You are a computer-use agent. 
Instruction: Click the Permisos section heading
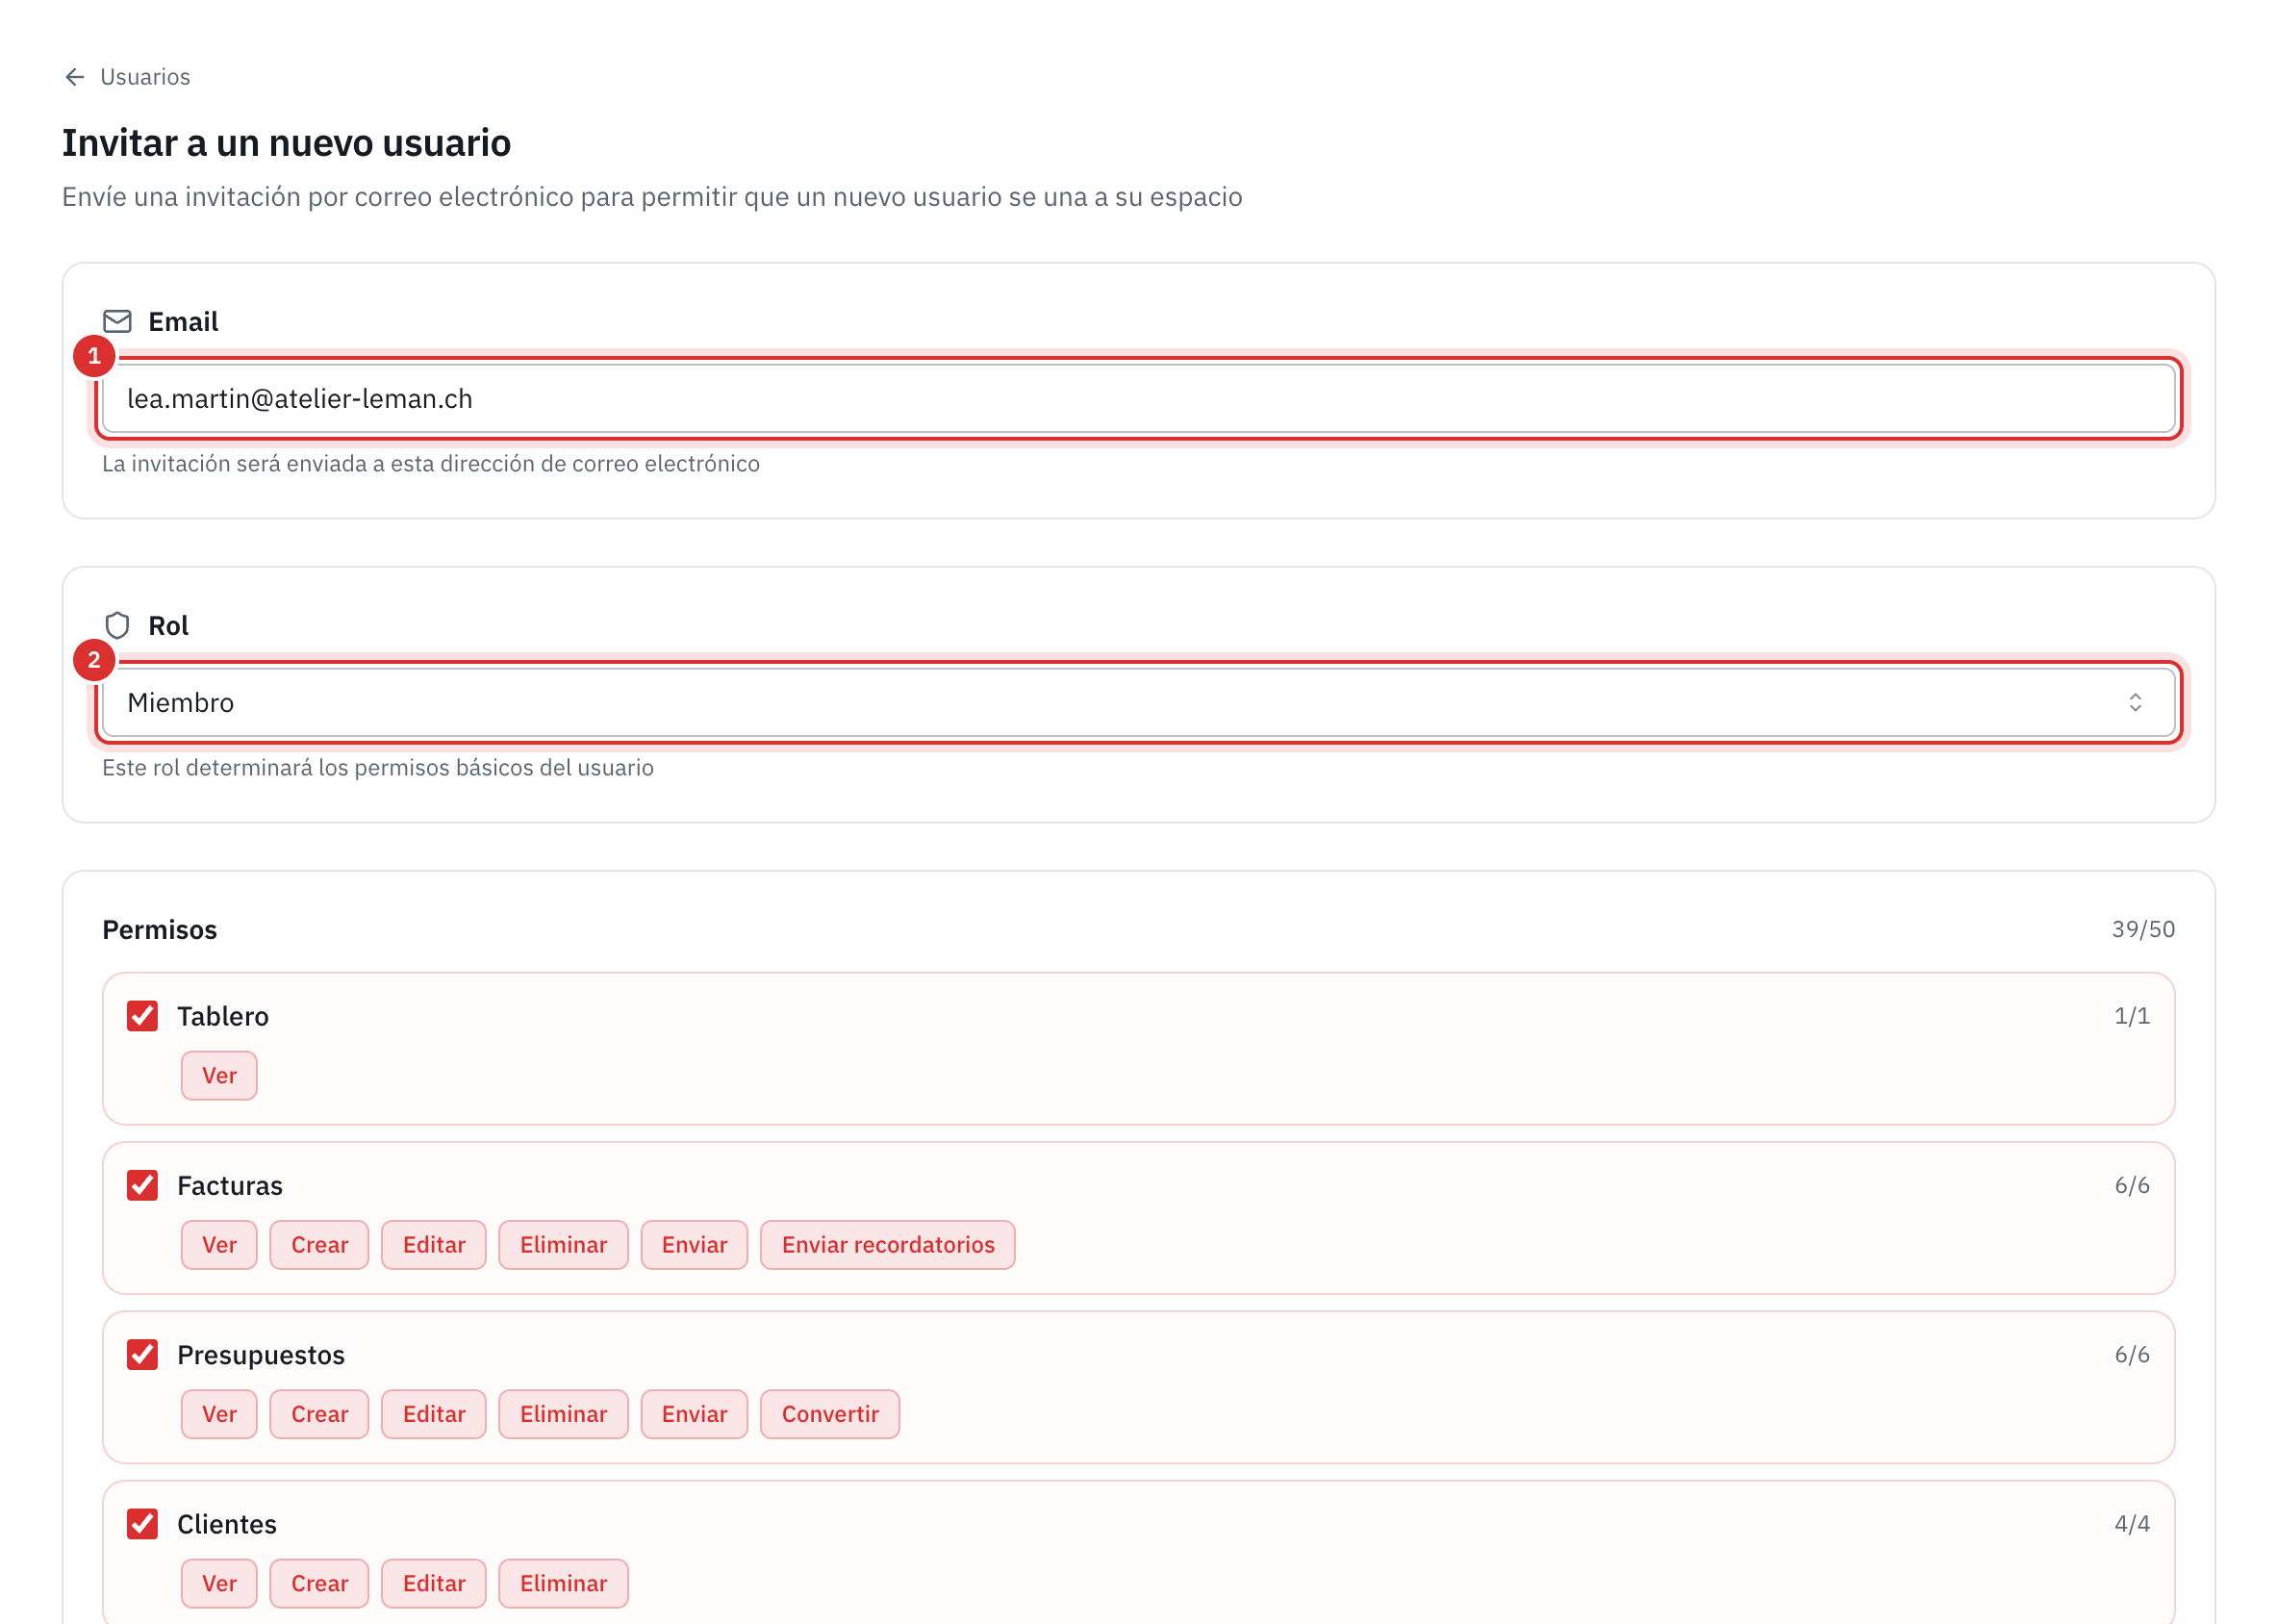click(159, 929)
